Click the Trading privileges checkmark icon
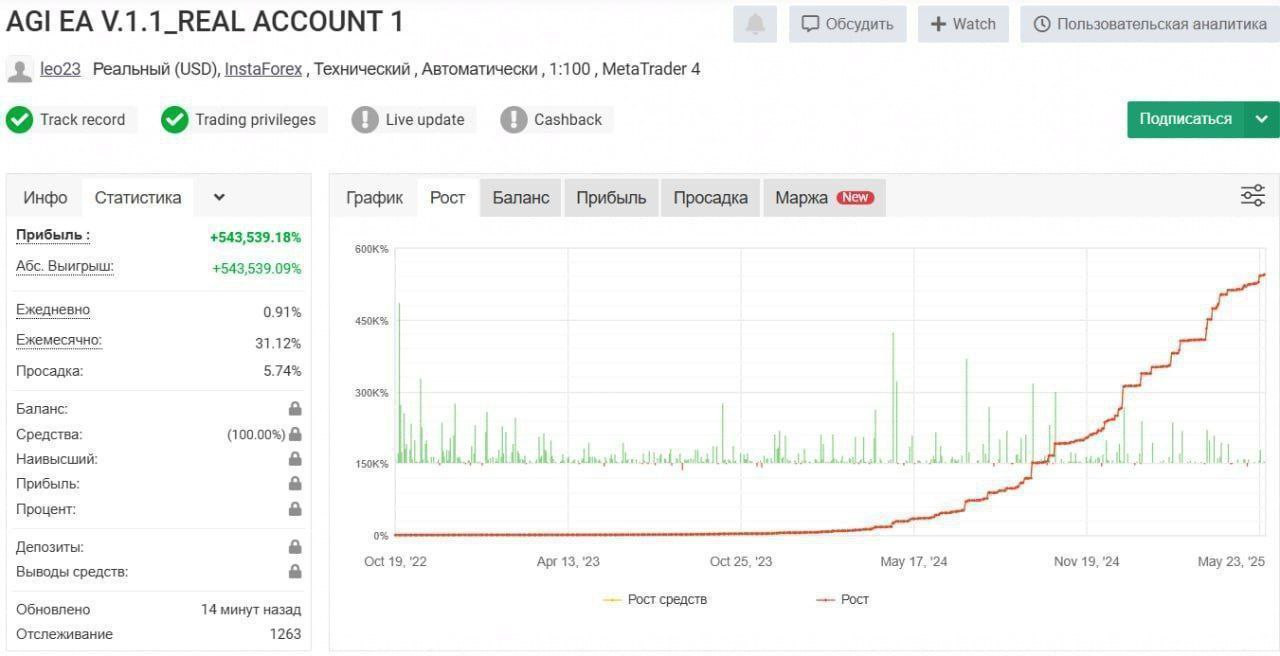Screen dimensions: 1280x656 click(175, 120)
